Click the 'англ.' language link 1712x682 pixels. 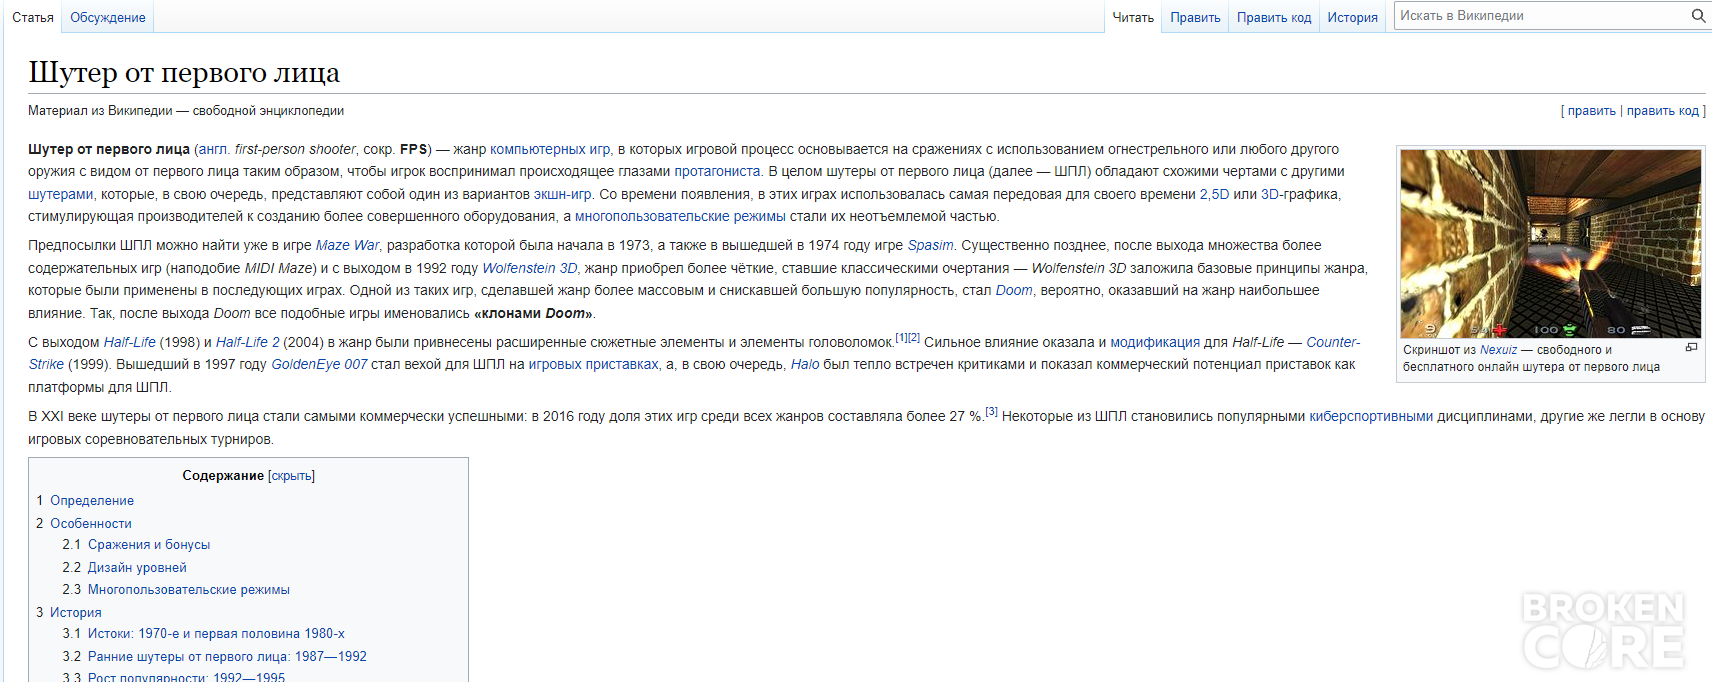tap(213, 149)
